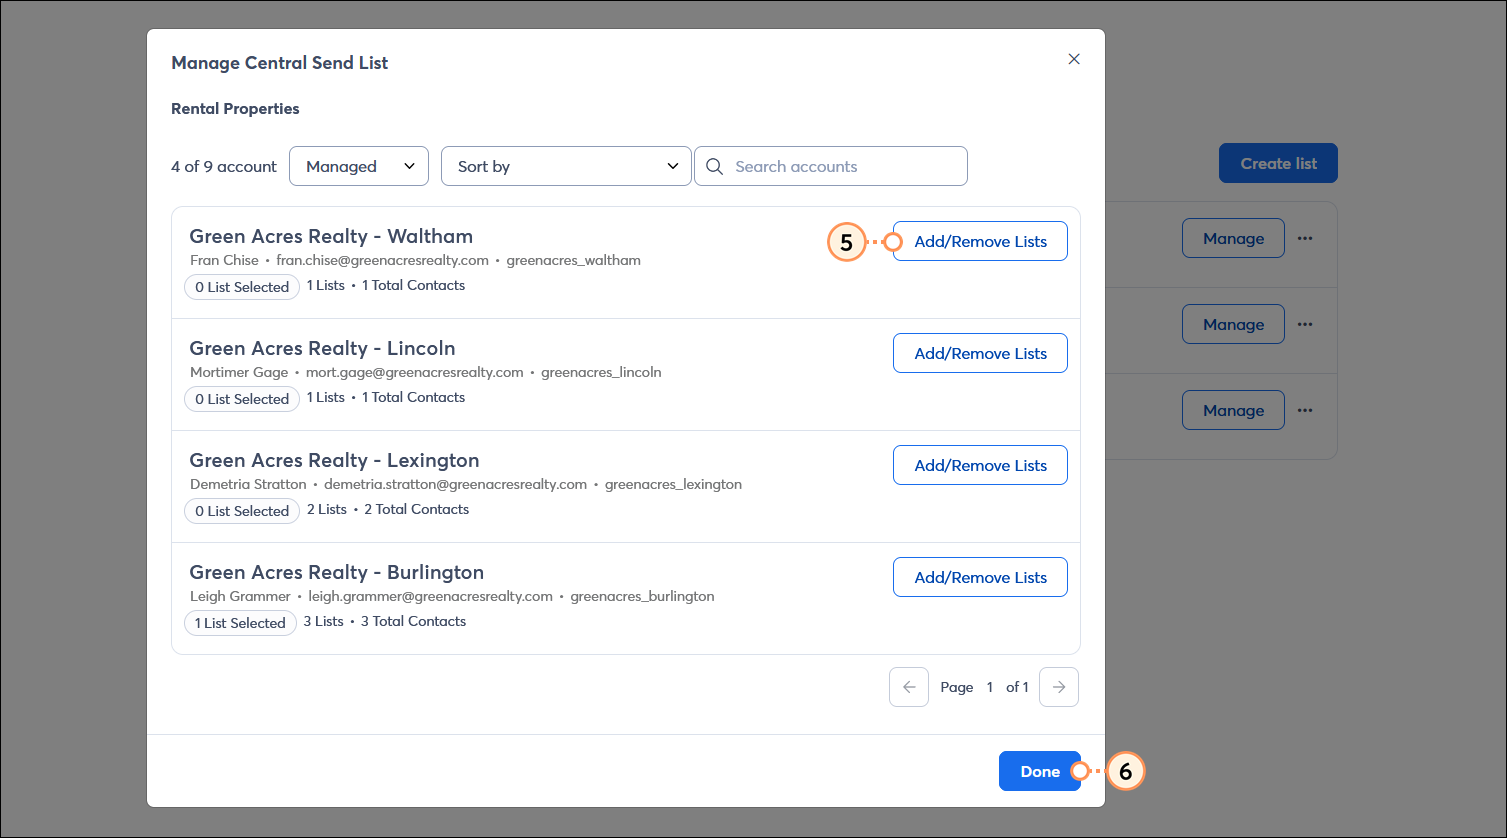Click Add/Remove Lists for Green Acres Realty - Lexington

click(979, 465)
